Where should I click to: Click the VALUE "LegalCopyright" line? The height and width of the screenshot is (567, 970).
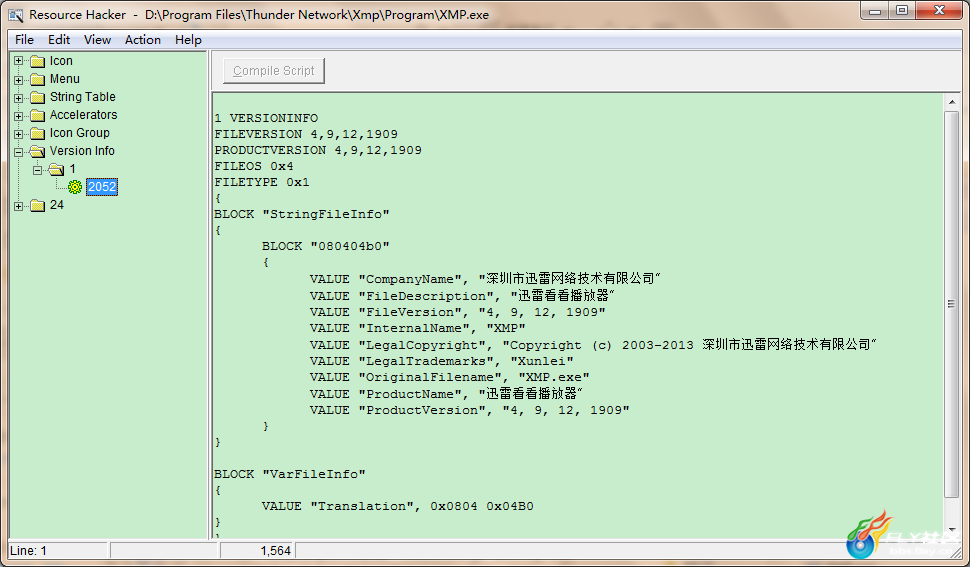[x=593, y=345]
